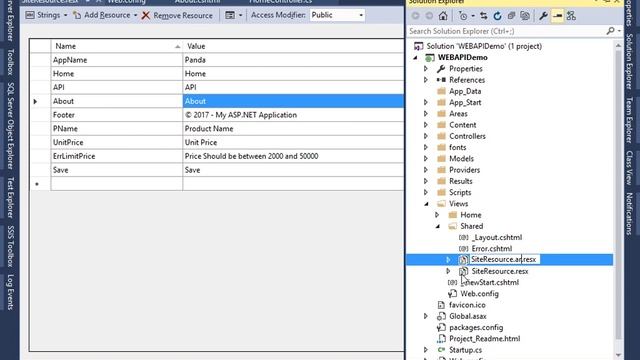
Task: Click the Strings resource type icon
Action: coord(30,15)
